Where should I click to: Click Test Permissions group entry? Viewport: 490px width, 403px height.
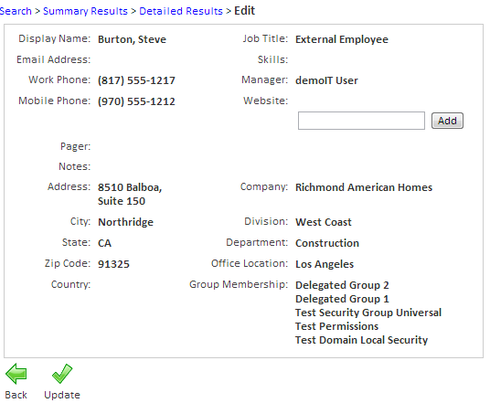(337, 326)
